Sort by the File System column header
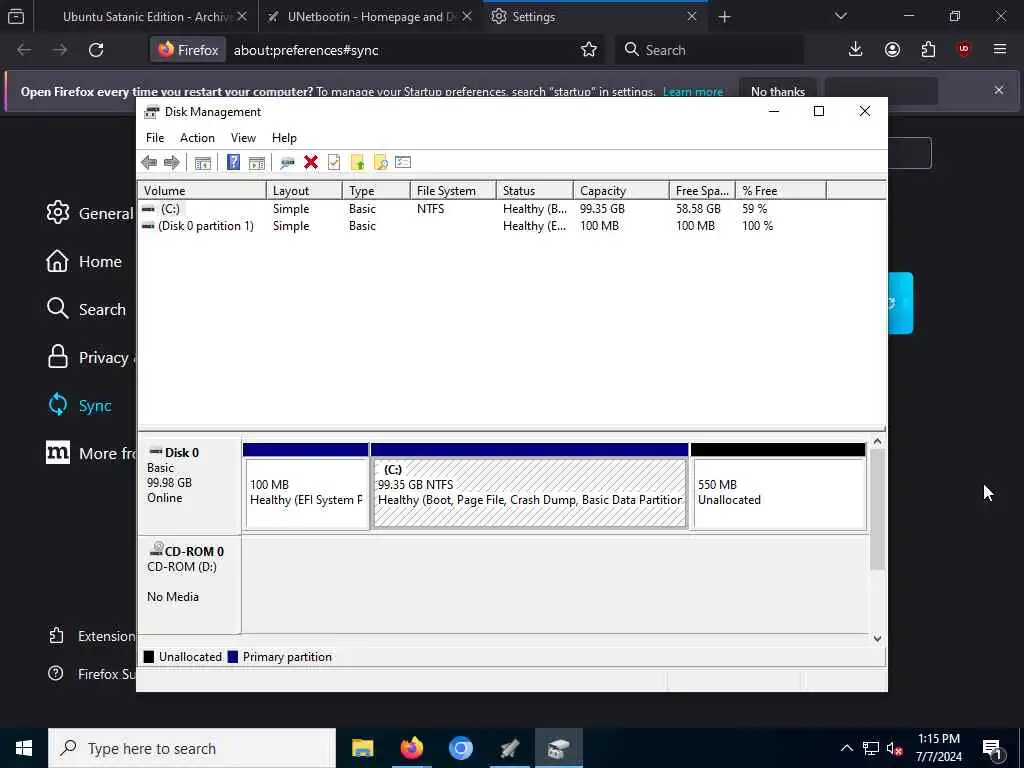Viewport: 1024px width, 768px height. coord(453,191)
